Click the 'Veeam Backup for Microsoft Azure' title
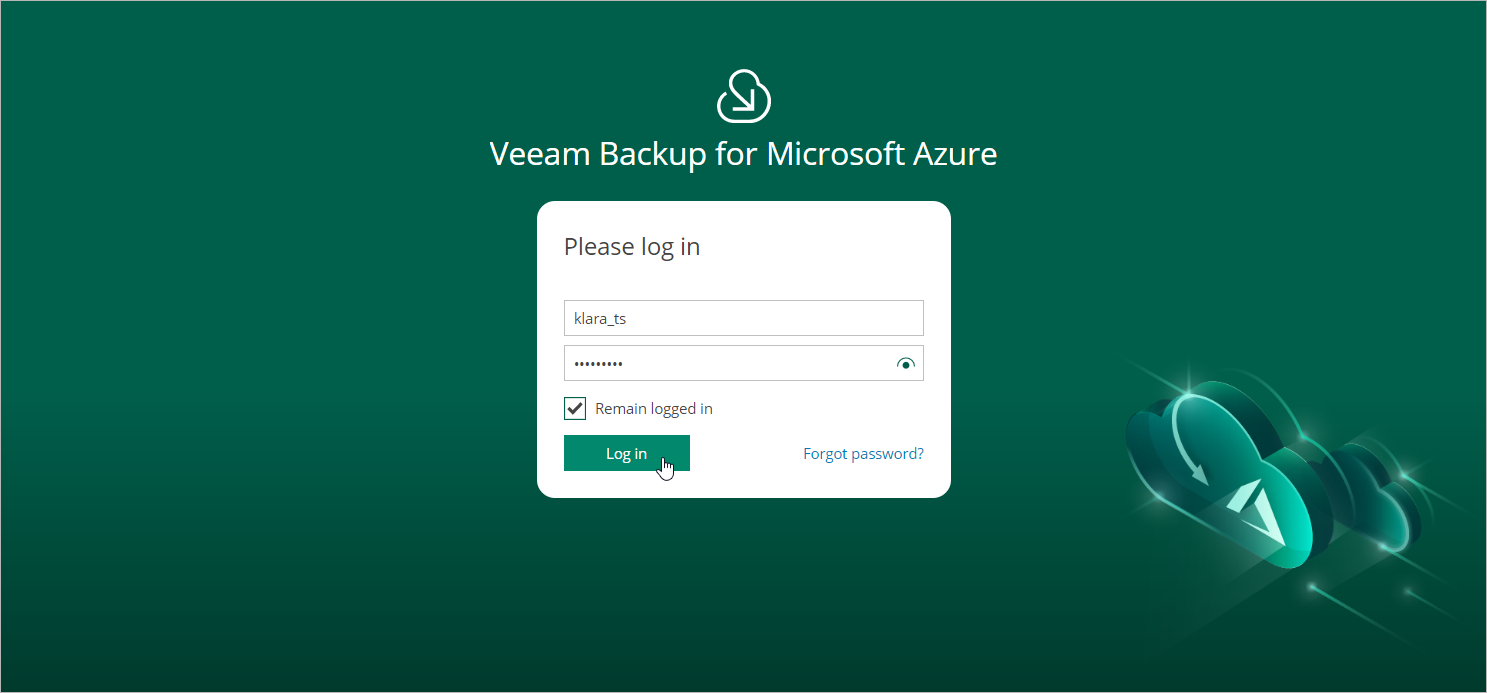This screenshot has height=693, width=1487. (743, 155)
